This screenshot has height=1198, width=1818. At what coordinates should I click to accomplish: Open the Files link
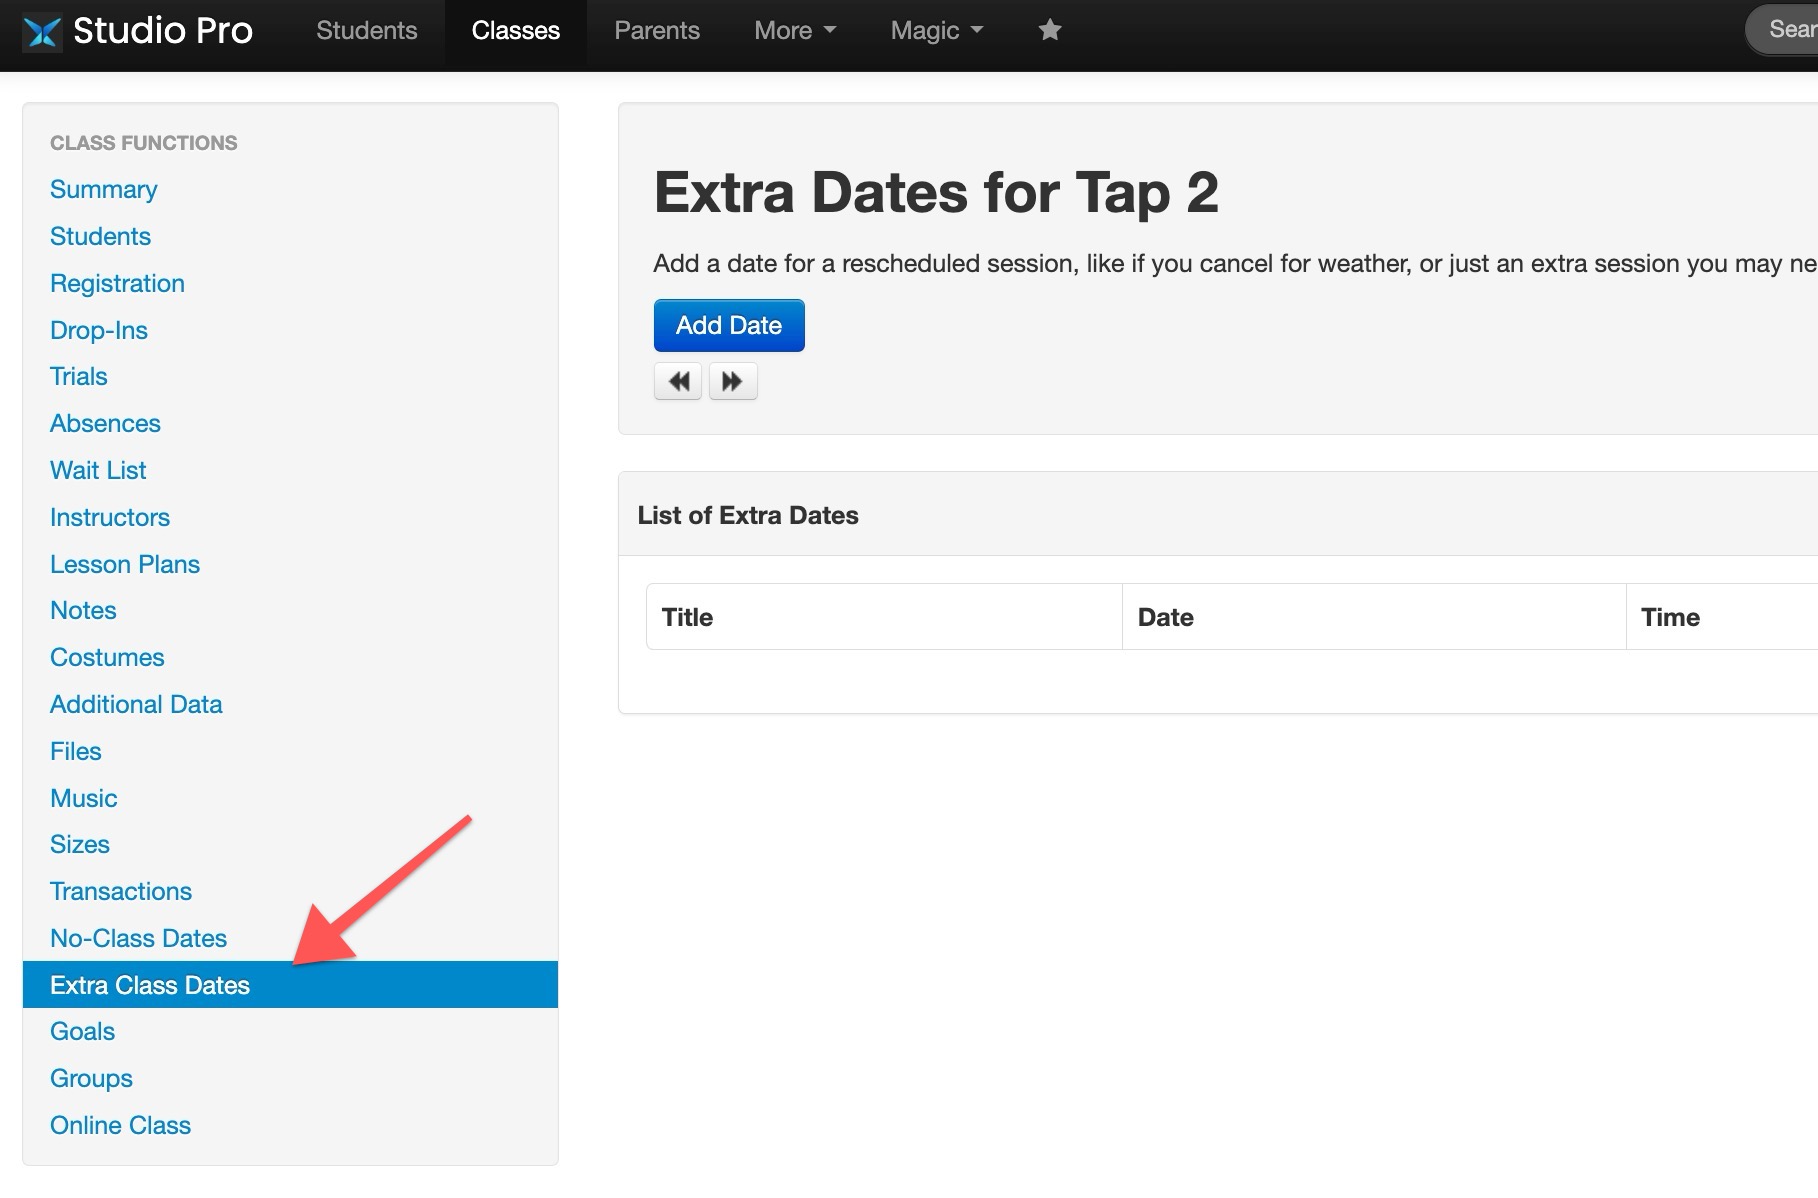[x=76, y=751]
